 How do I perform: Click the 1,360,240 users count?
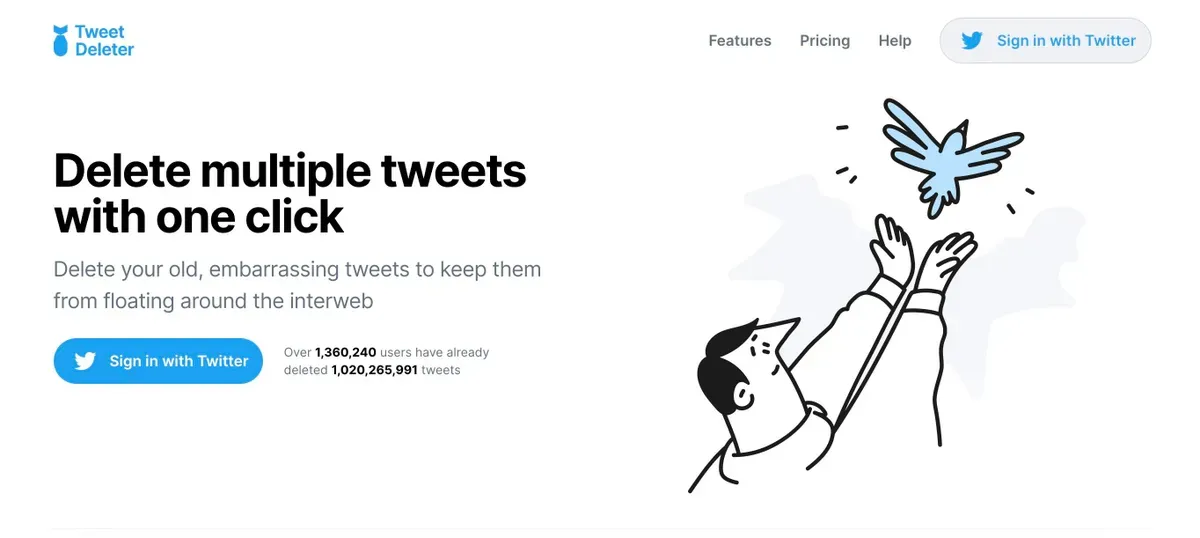tap(345, 353)
